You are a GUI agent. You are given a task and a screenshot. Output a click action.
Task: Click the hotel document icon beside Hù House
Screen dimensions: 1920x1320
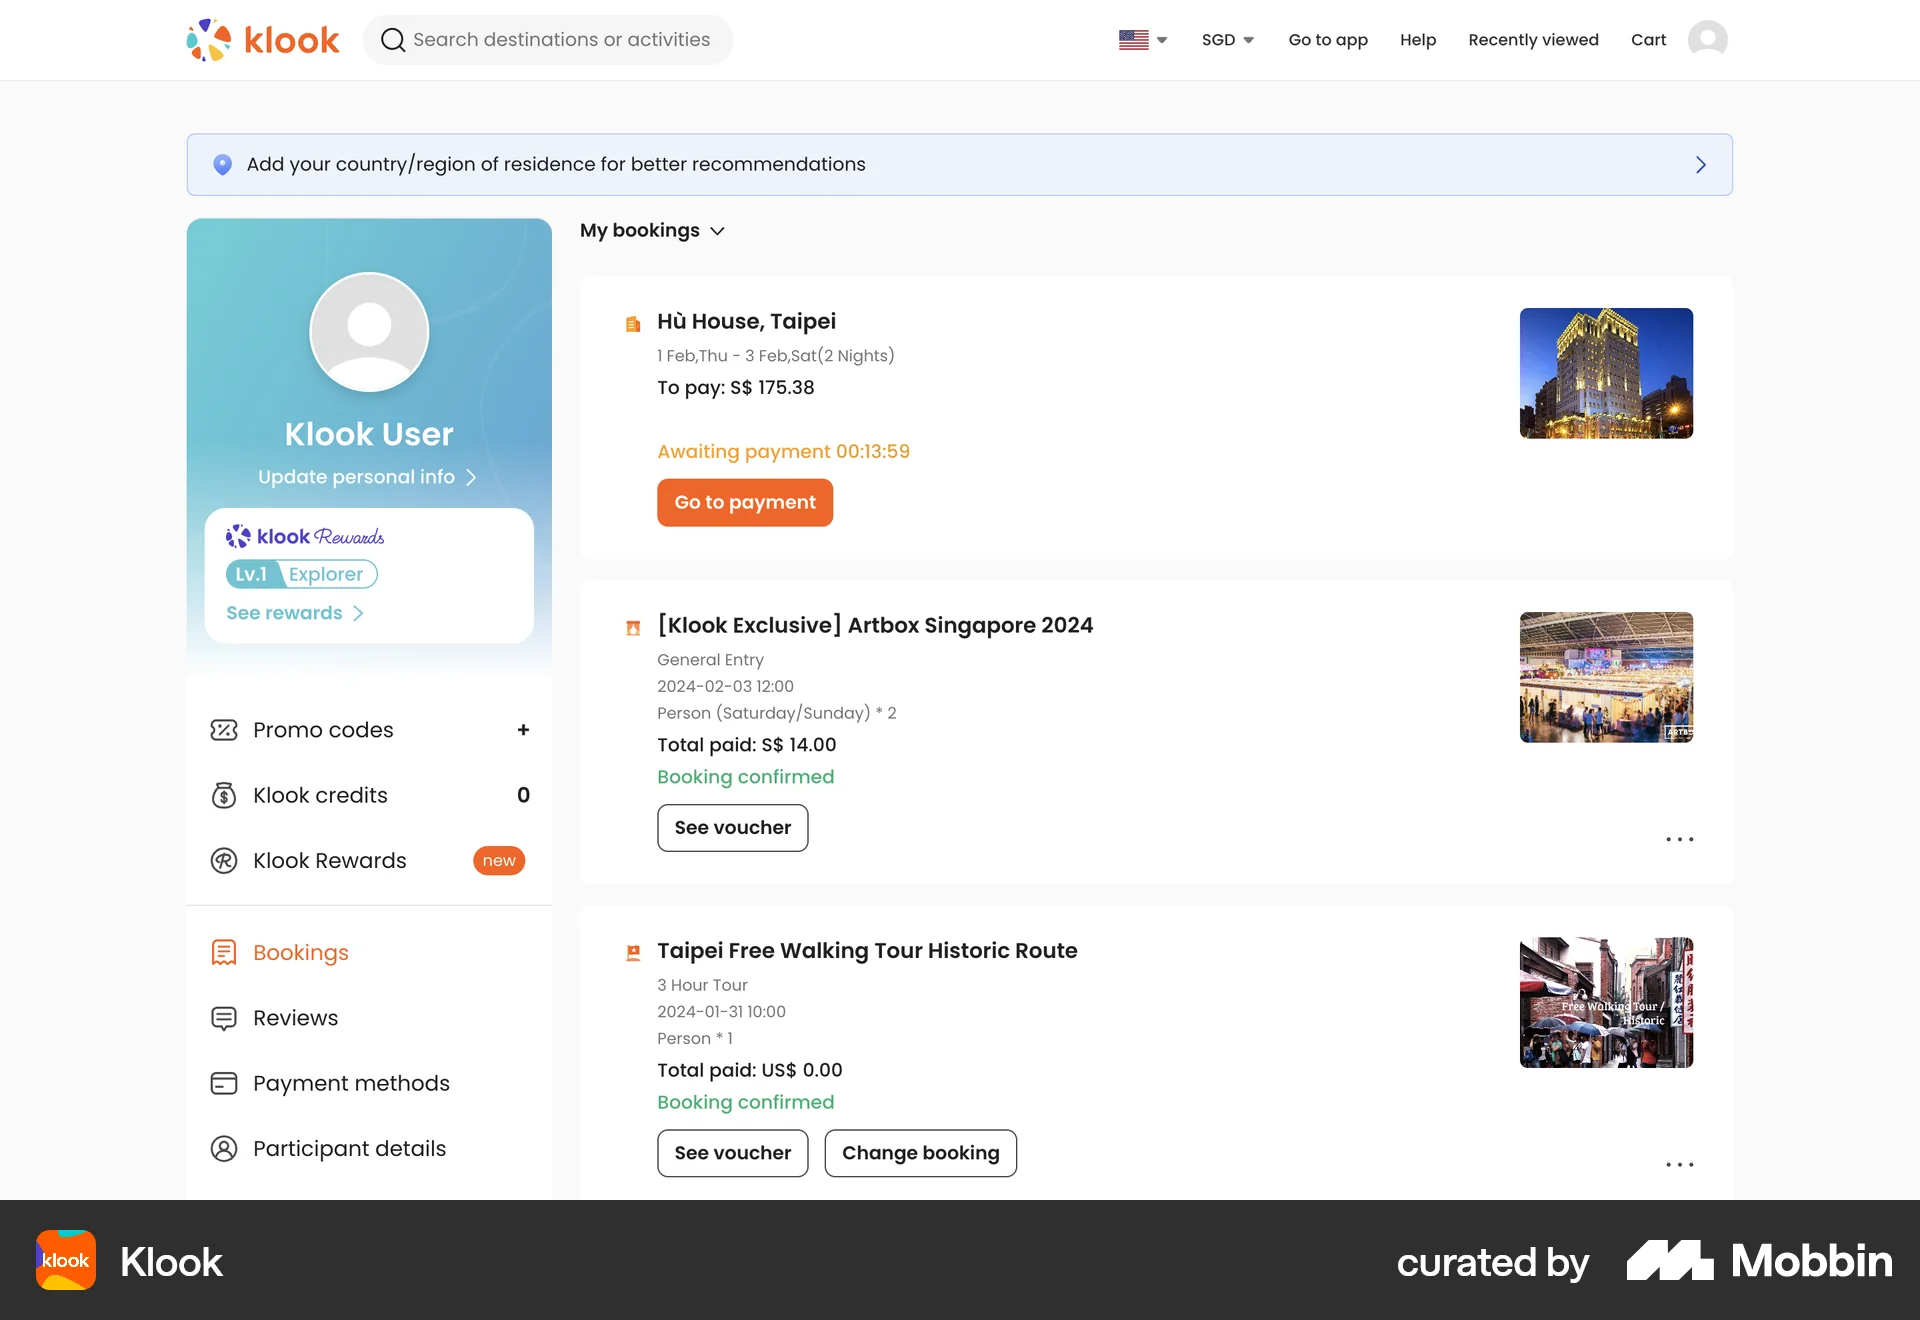point(633,323)
